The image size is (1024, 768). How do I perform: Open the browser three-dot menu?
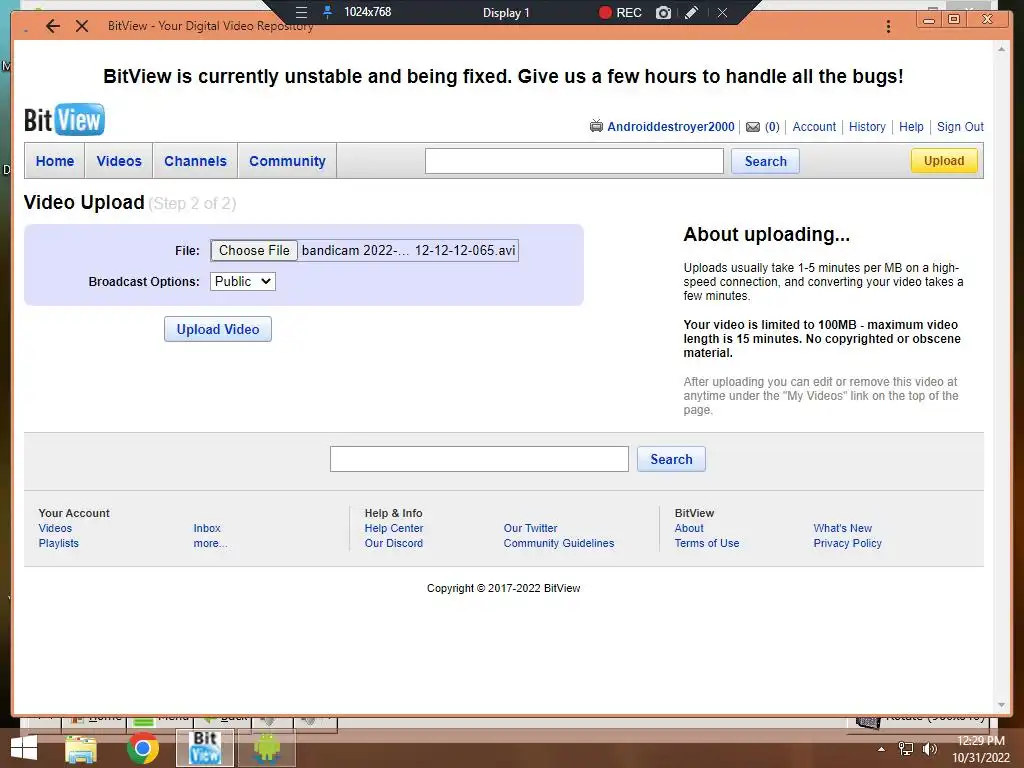pos(888,26)
